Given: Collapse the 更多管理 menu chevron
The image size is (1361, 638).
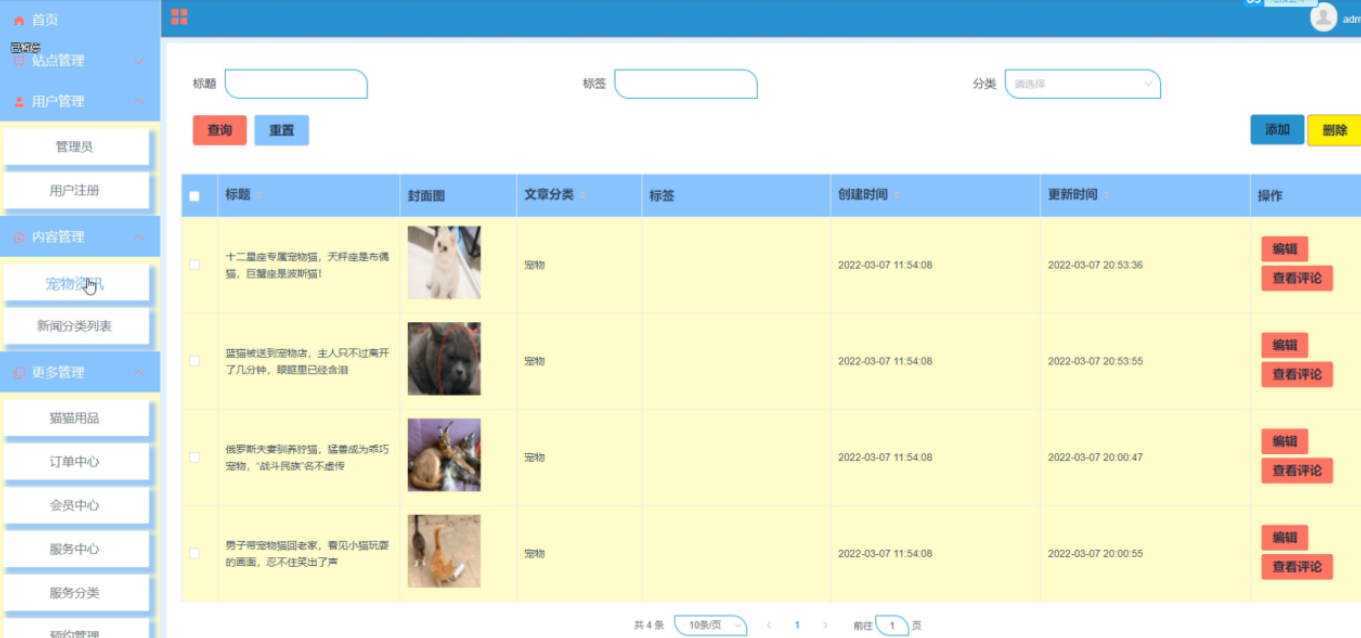Looking at the screenshot, I should click(x=139, y=373).
